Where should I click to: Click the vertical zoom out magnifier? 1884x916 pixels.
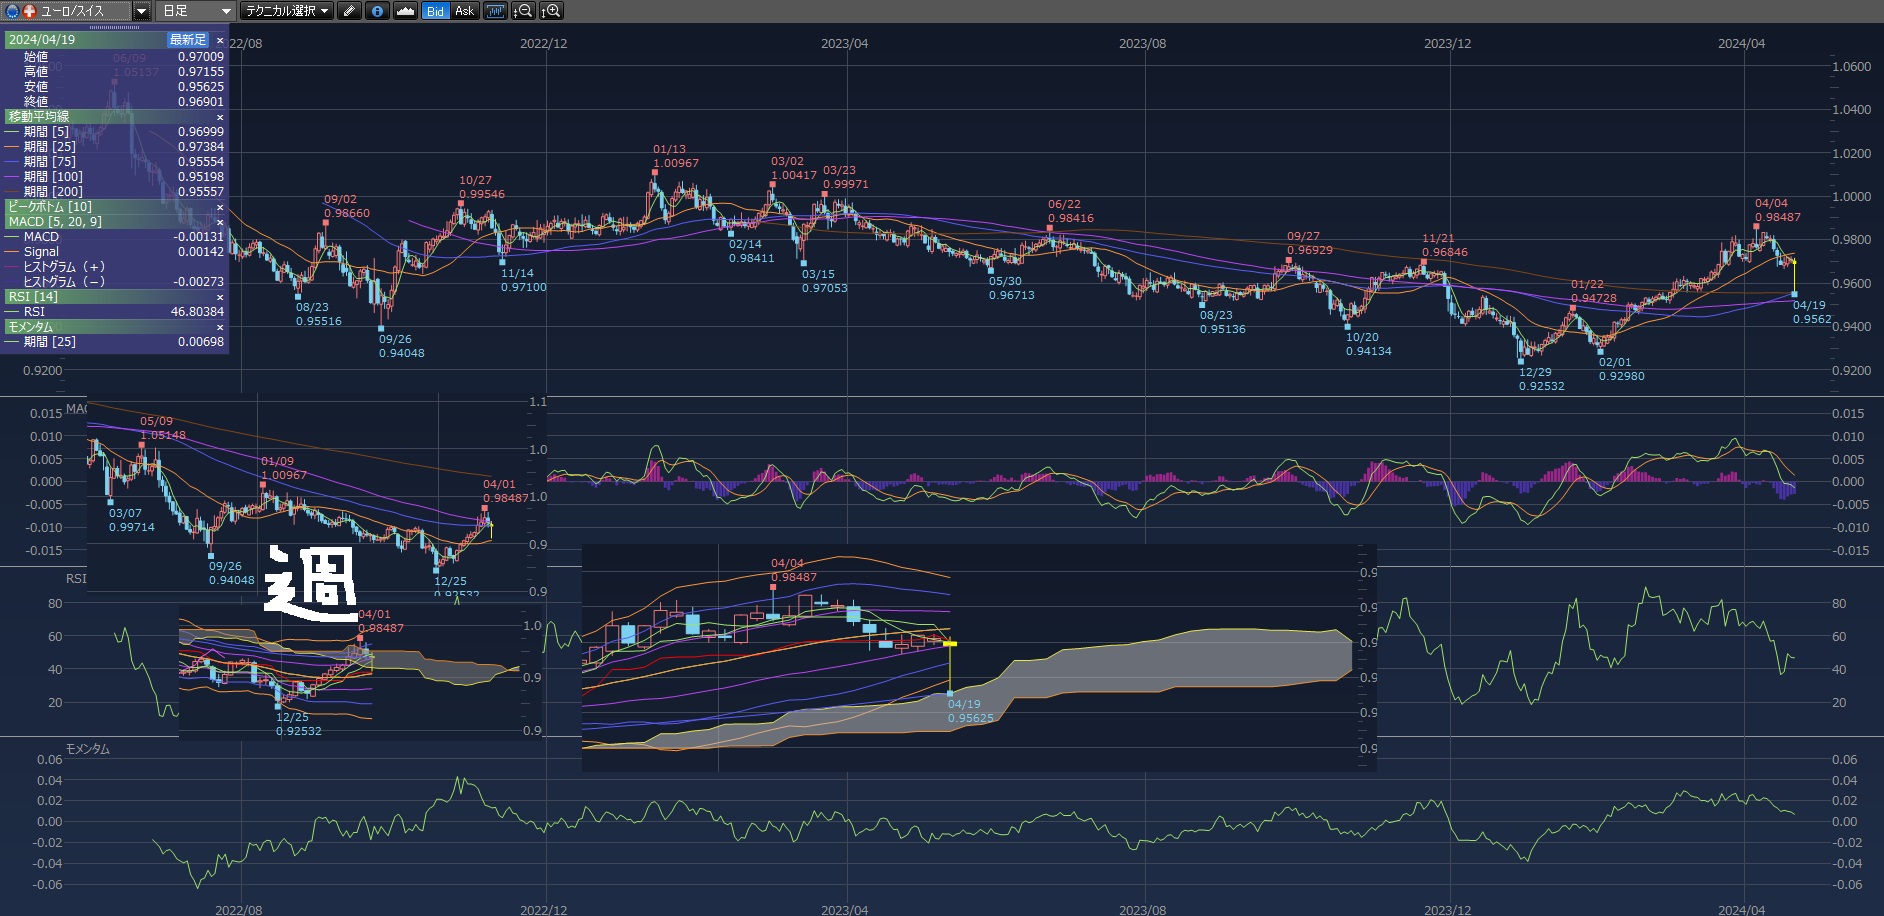click(x=523, y=11)
